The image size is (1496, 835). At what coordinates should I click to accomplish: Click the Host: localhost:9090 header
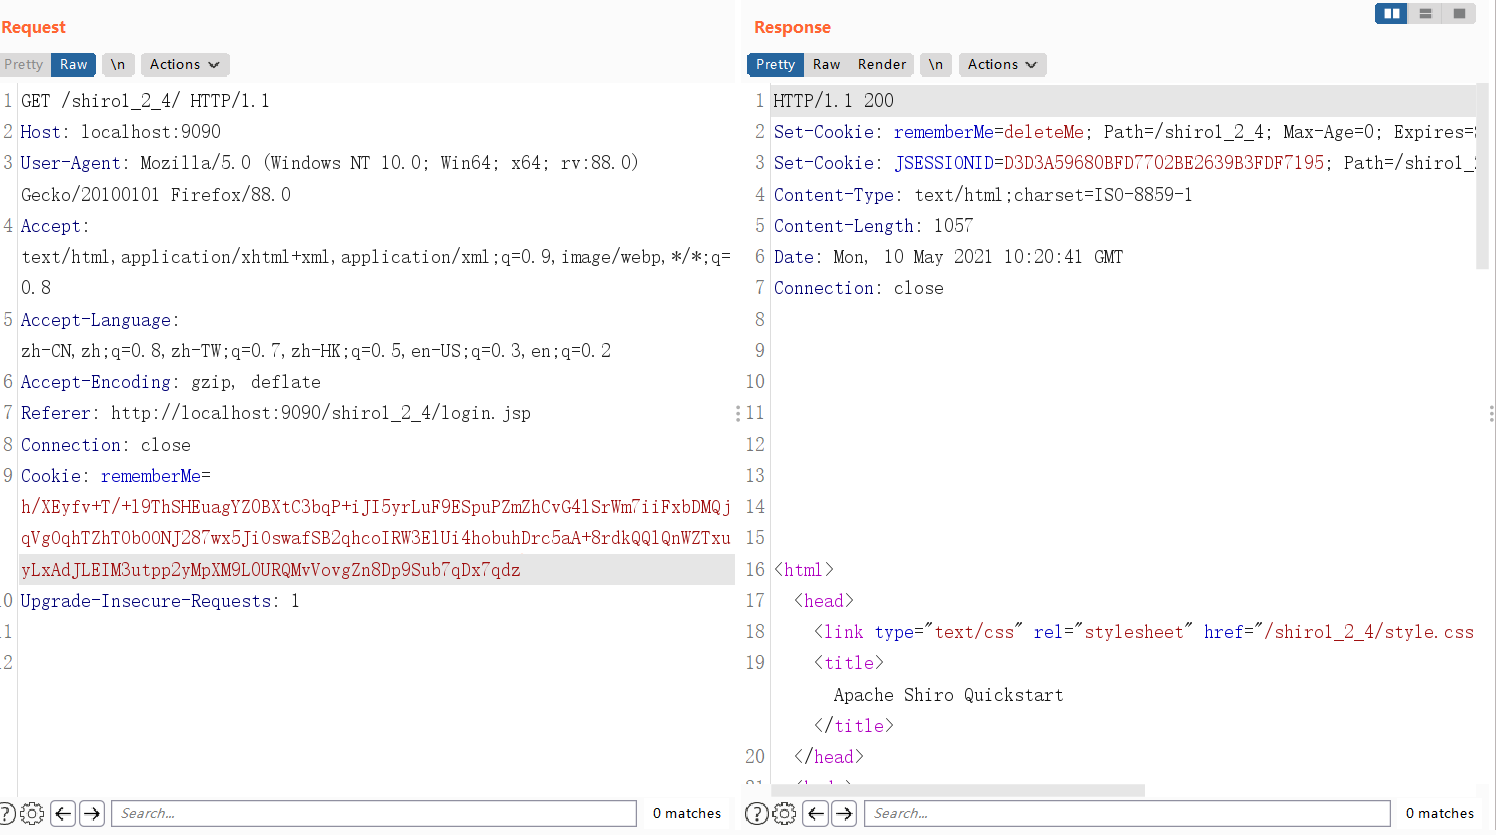pos(121,132)
